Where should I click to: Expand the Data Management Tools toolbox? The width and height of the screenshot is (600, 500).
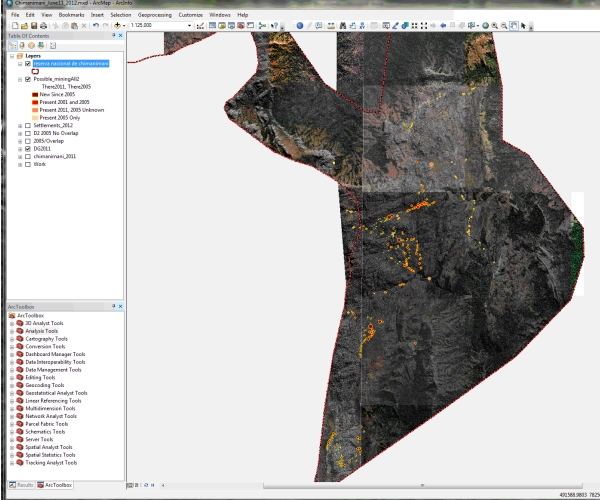click(x=10, y=369)
